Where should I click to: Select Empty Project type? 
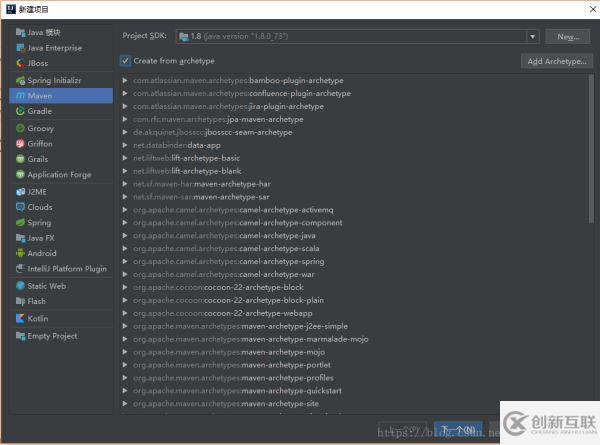(61, 336)
